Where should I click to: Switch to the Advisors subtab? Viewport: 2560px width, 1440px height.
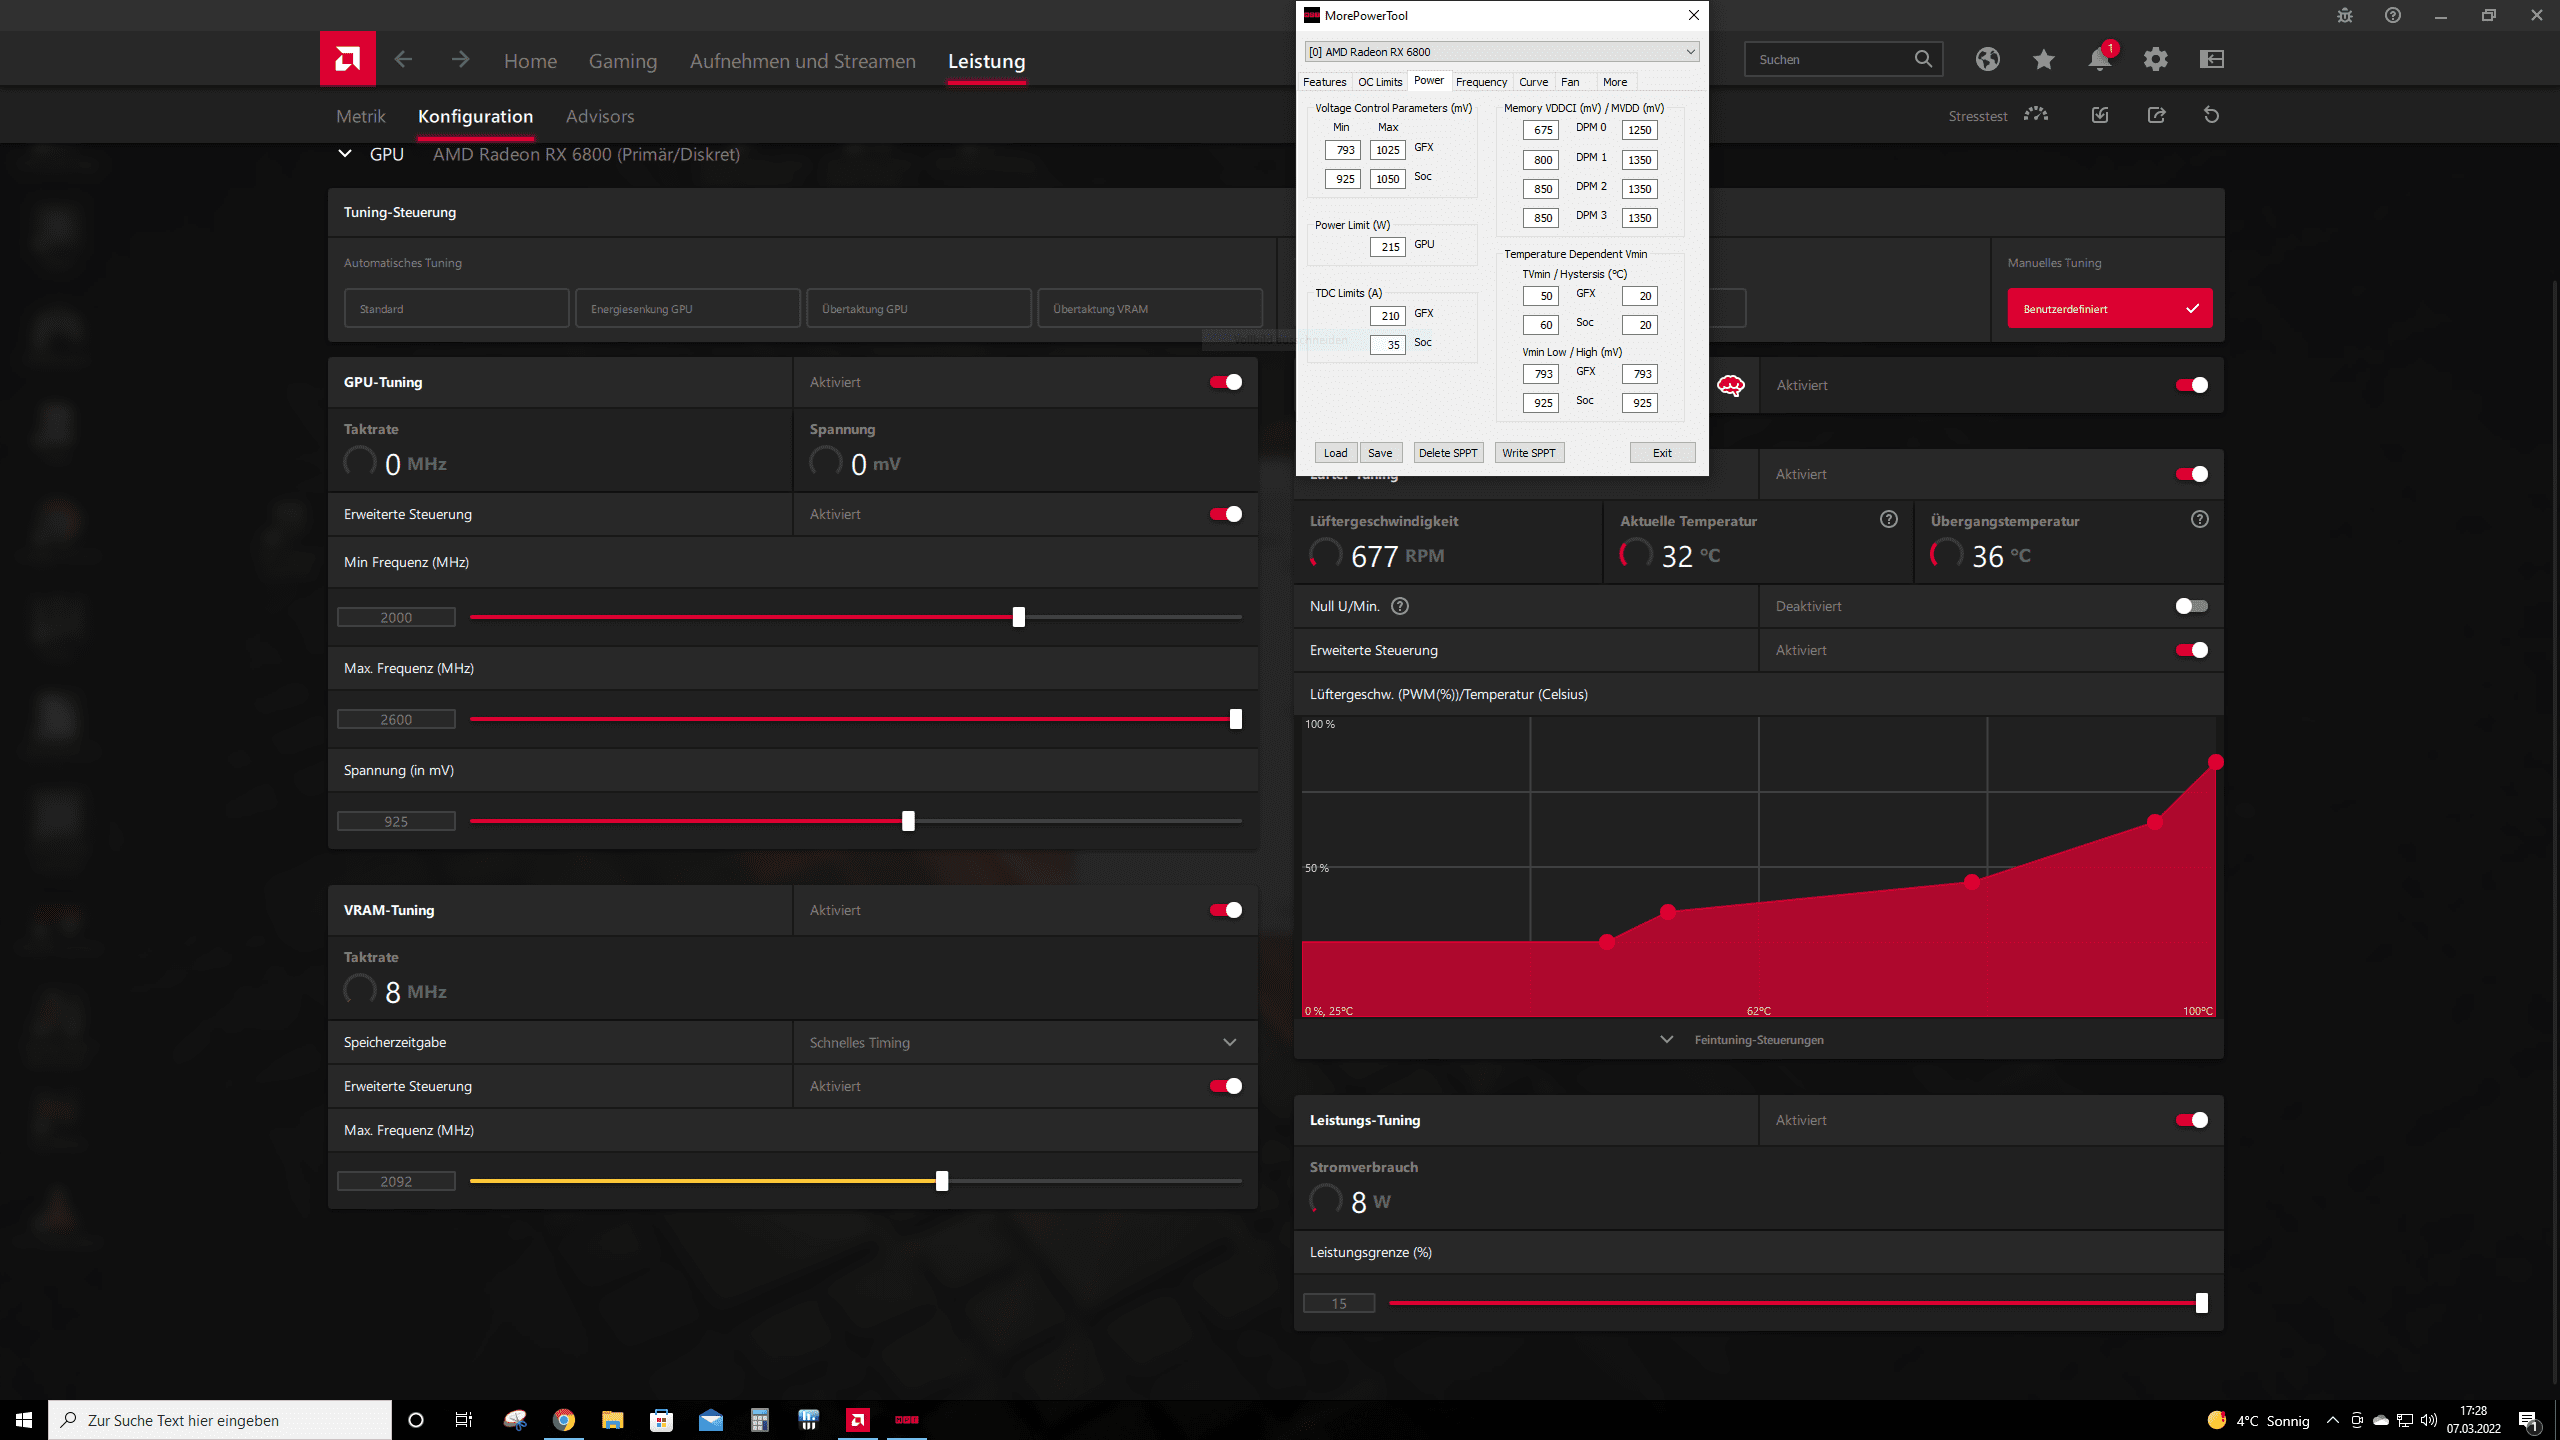click(x=599, y=116)
